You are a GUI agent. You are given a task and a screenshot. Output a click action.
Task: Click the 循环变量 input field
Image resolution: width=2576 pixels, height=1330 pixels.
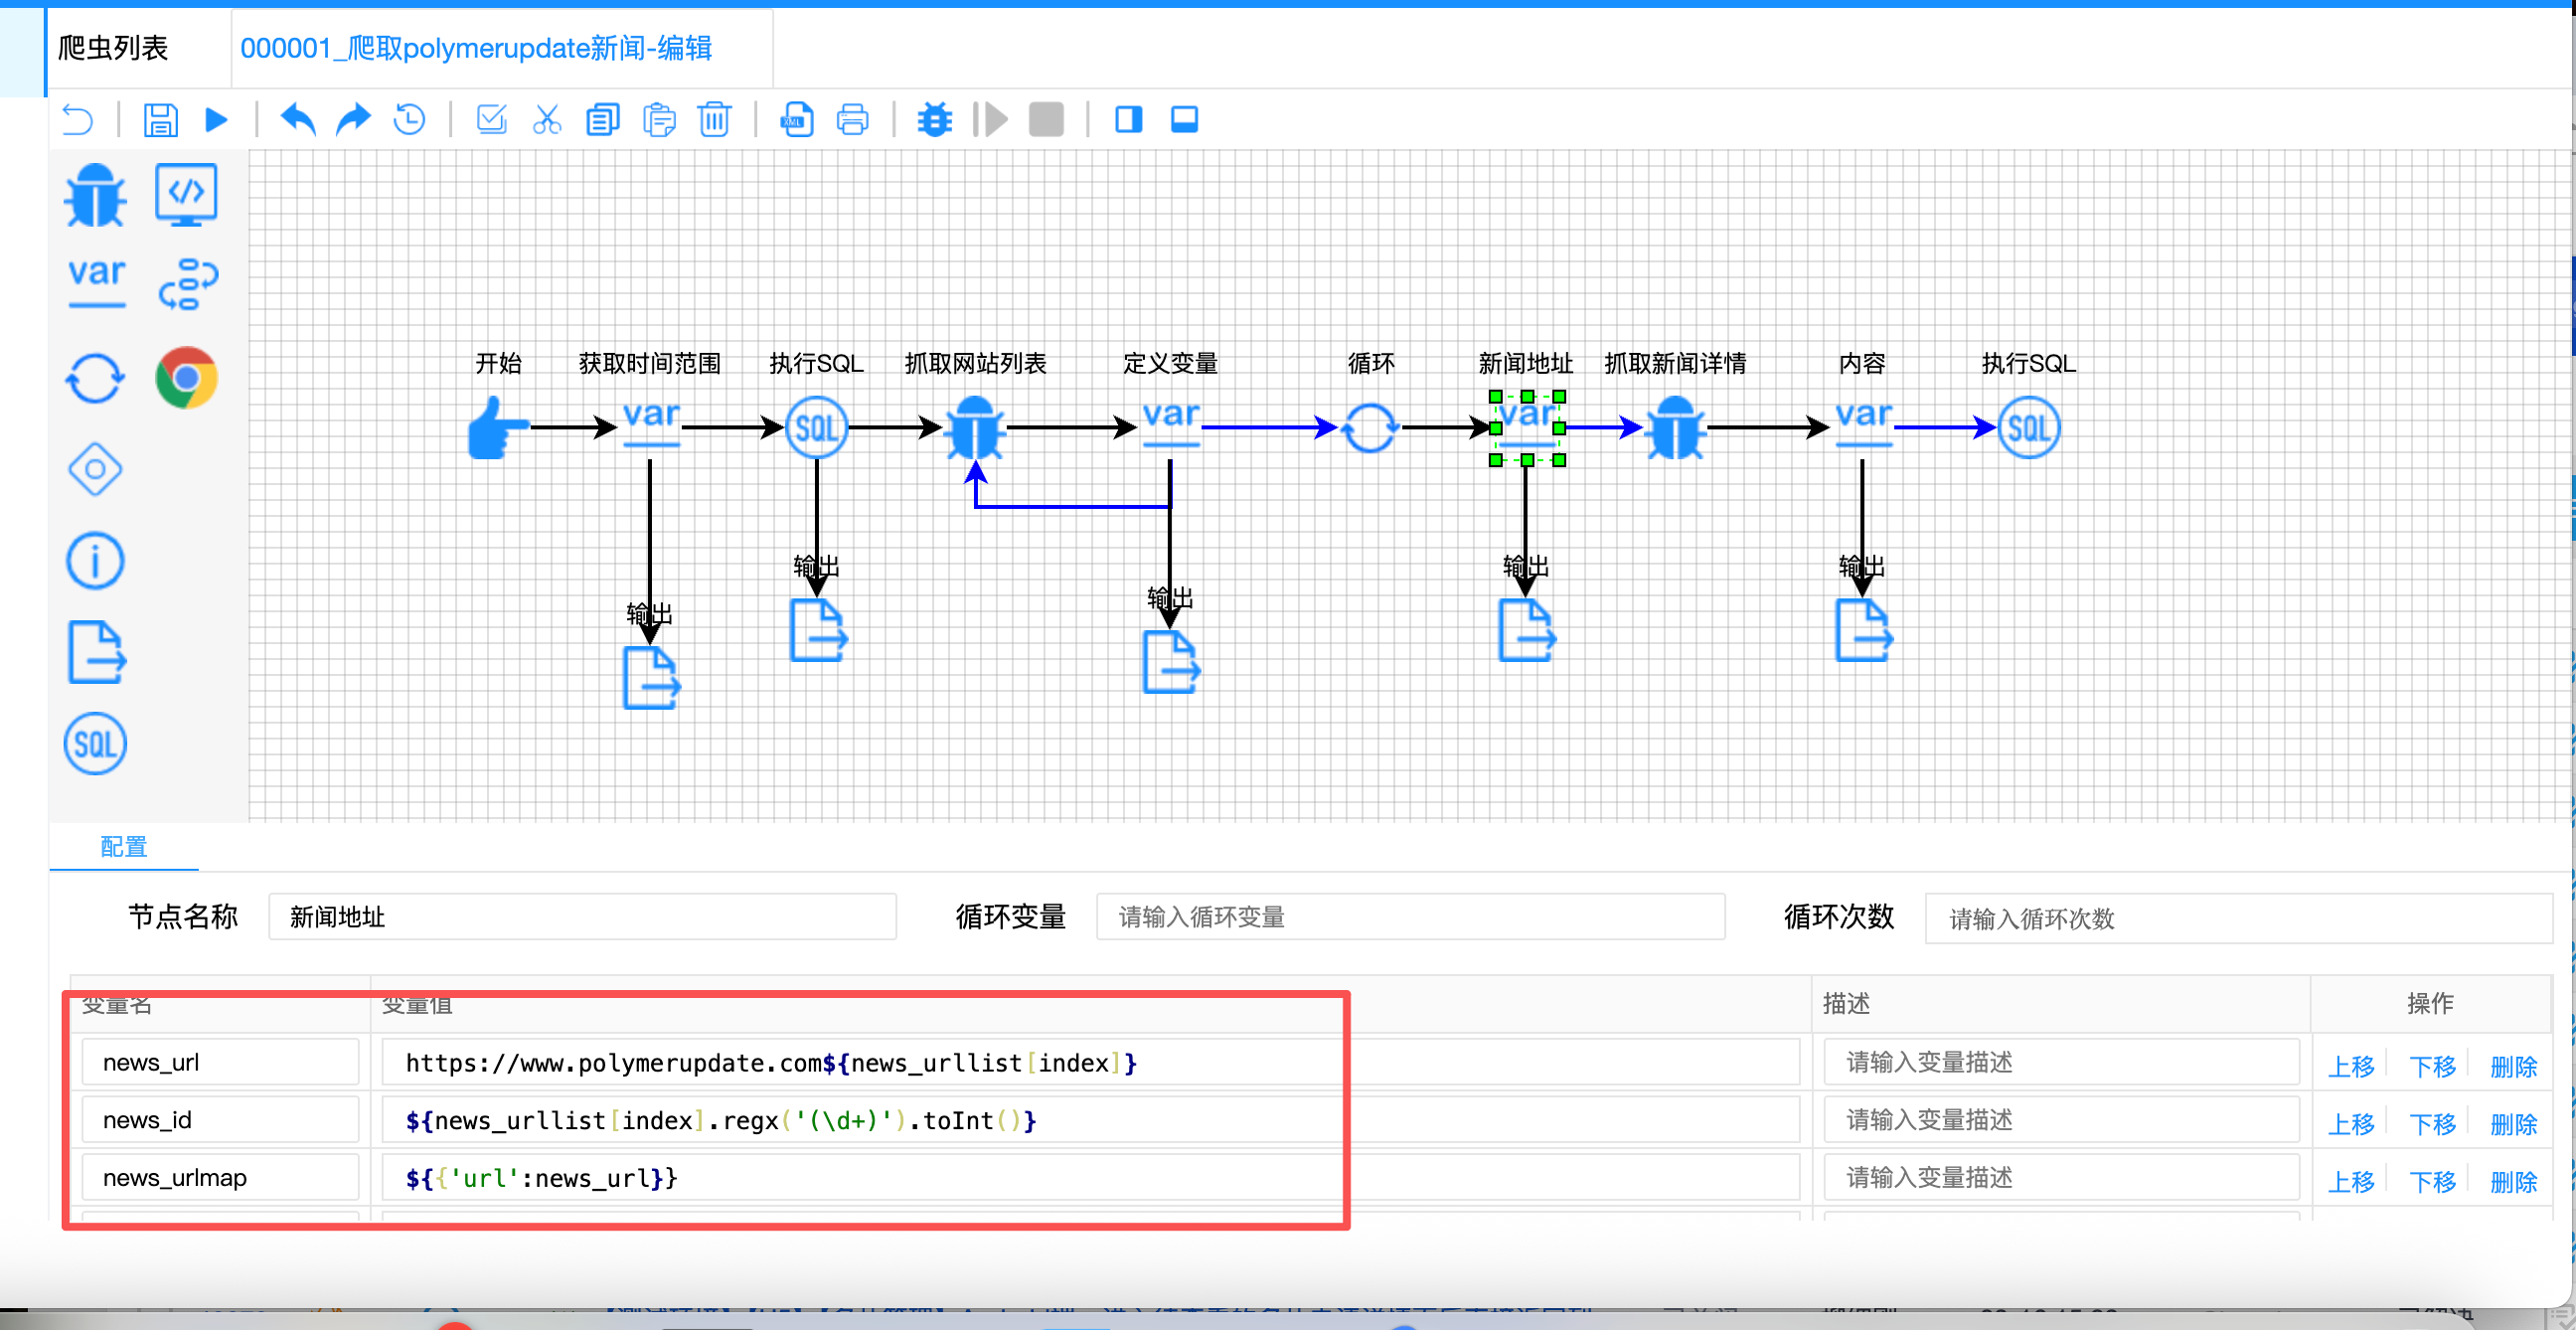[x=1410, y=917]
